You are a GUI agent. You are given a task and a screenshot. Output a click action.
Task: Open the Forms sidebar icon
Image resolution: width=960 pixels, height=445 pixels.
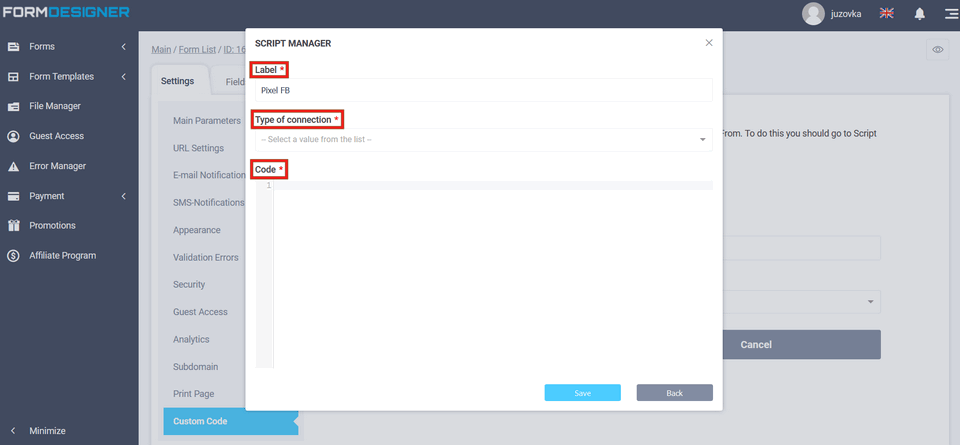click(13, 47)
